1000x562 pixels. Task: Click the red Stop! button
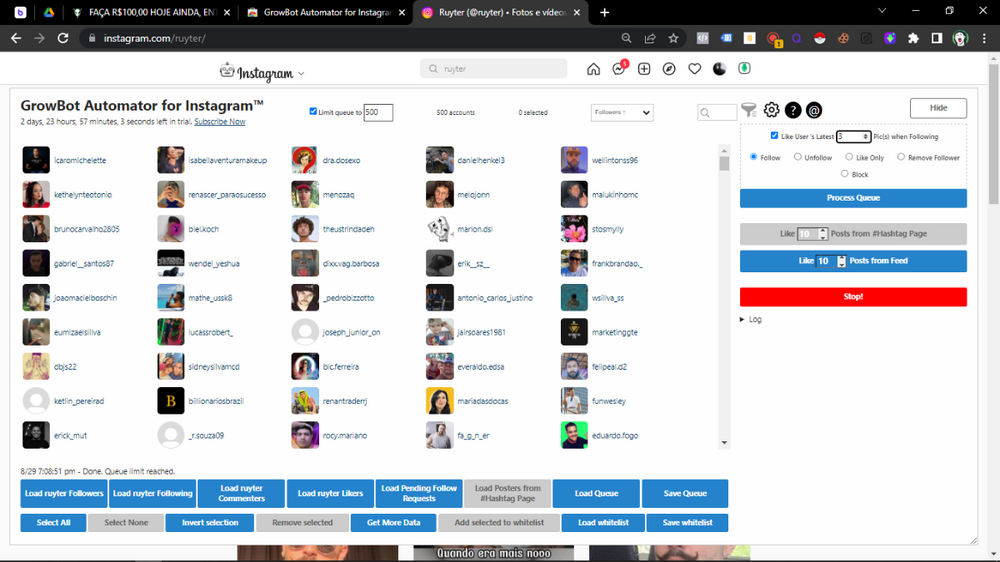[x=853, y=297]
